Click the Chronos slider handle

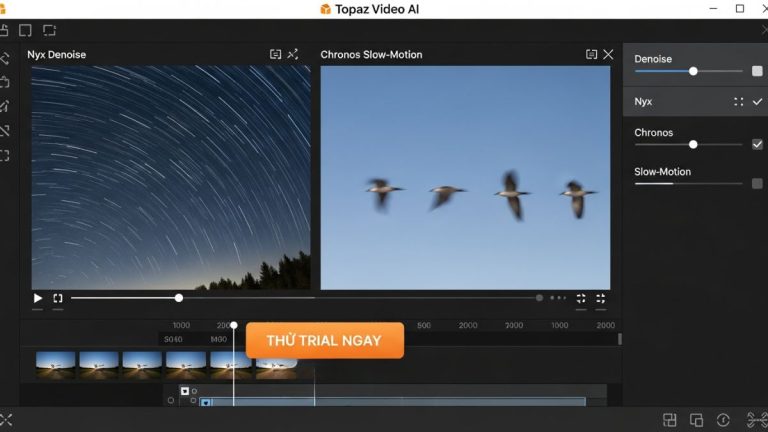pos(693,144)
